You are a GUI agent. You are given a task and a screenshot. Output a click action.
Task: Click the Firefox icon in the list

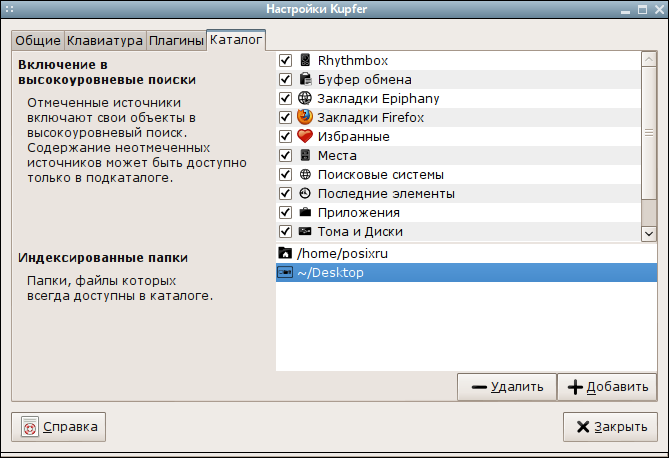point(305,117)
